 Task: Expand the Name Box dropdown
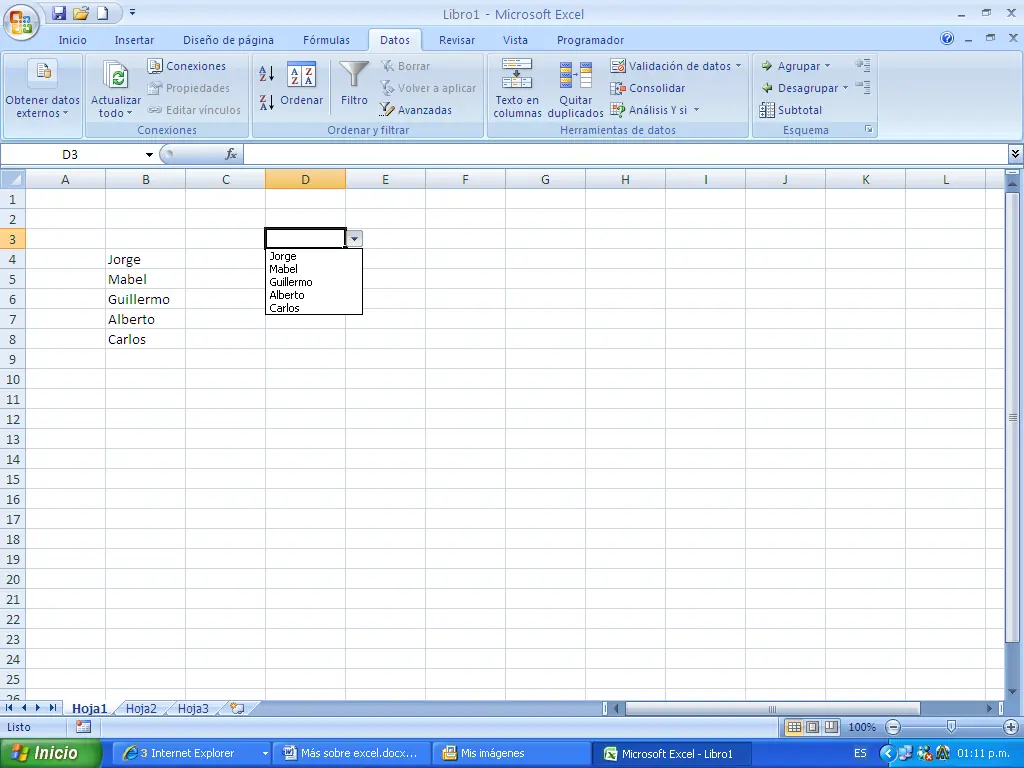tap(149, 155)
